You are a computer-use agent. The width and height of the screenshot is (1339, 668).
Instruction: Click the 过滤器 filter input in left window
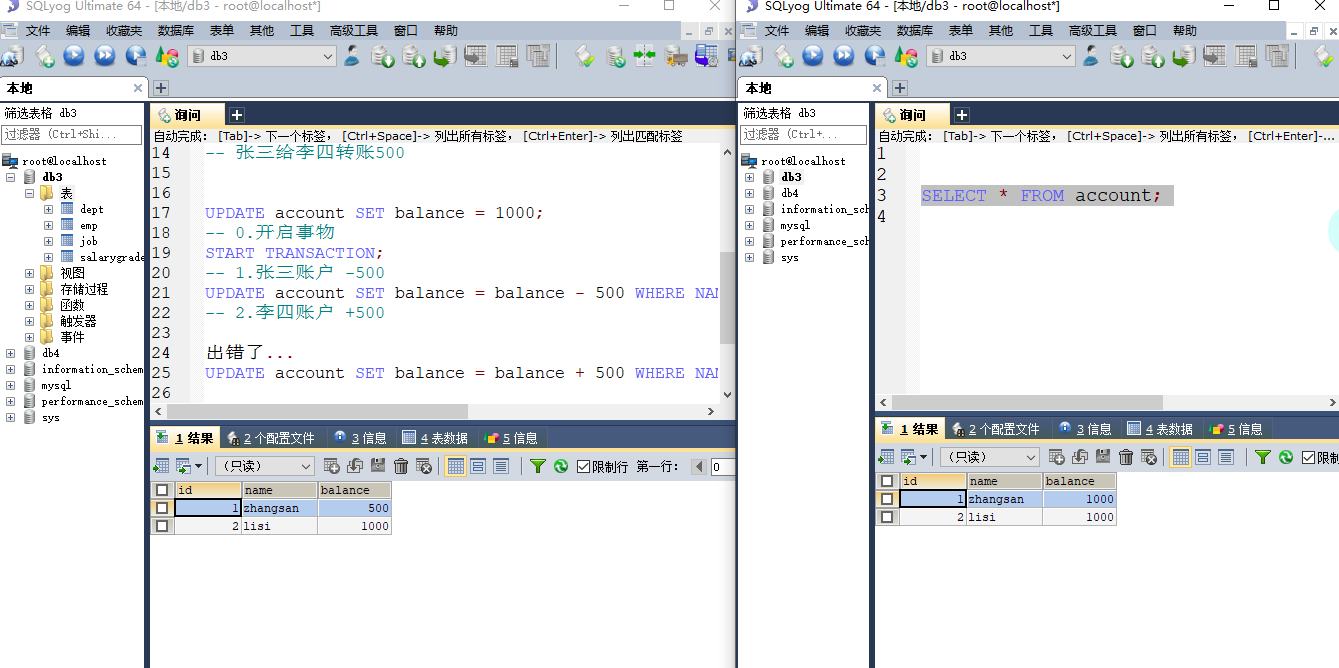(72, 134)
